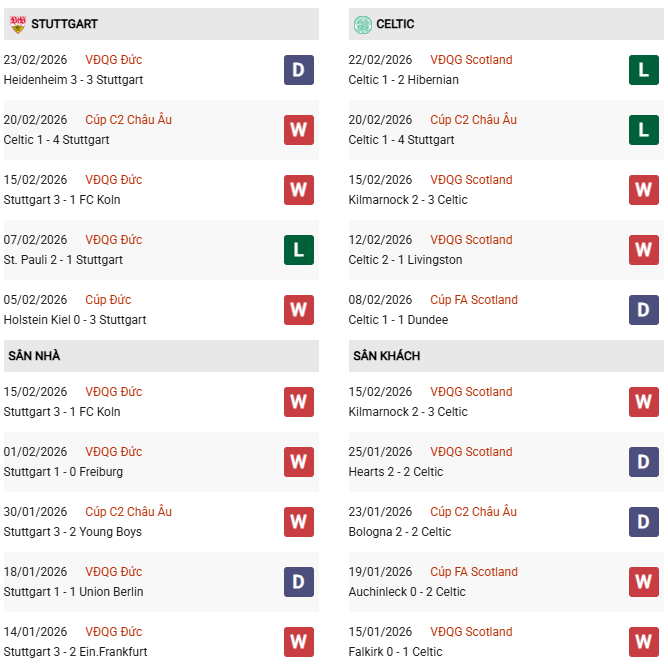The width and height of the screenshot is (668, 669).
Task: Click the draw badge for Bologna 2-2 Celtic
Action: pos(644,522)
